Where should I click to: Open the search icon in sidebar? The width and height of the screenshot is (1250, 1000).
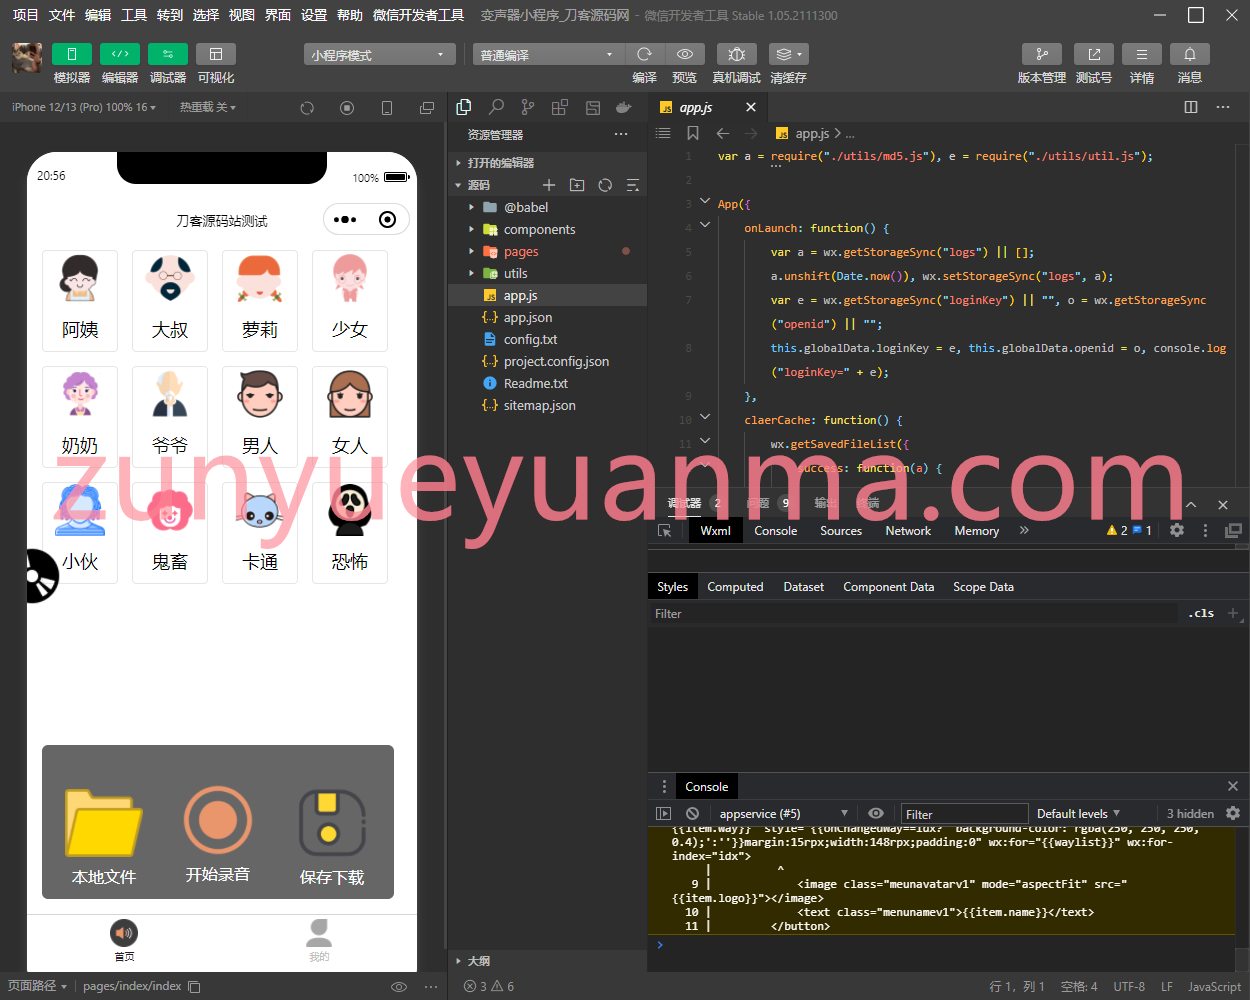pos(496,107)
